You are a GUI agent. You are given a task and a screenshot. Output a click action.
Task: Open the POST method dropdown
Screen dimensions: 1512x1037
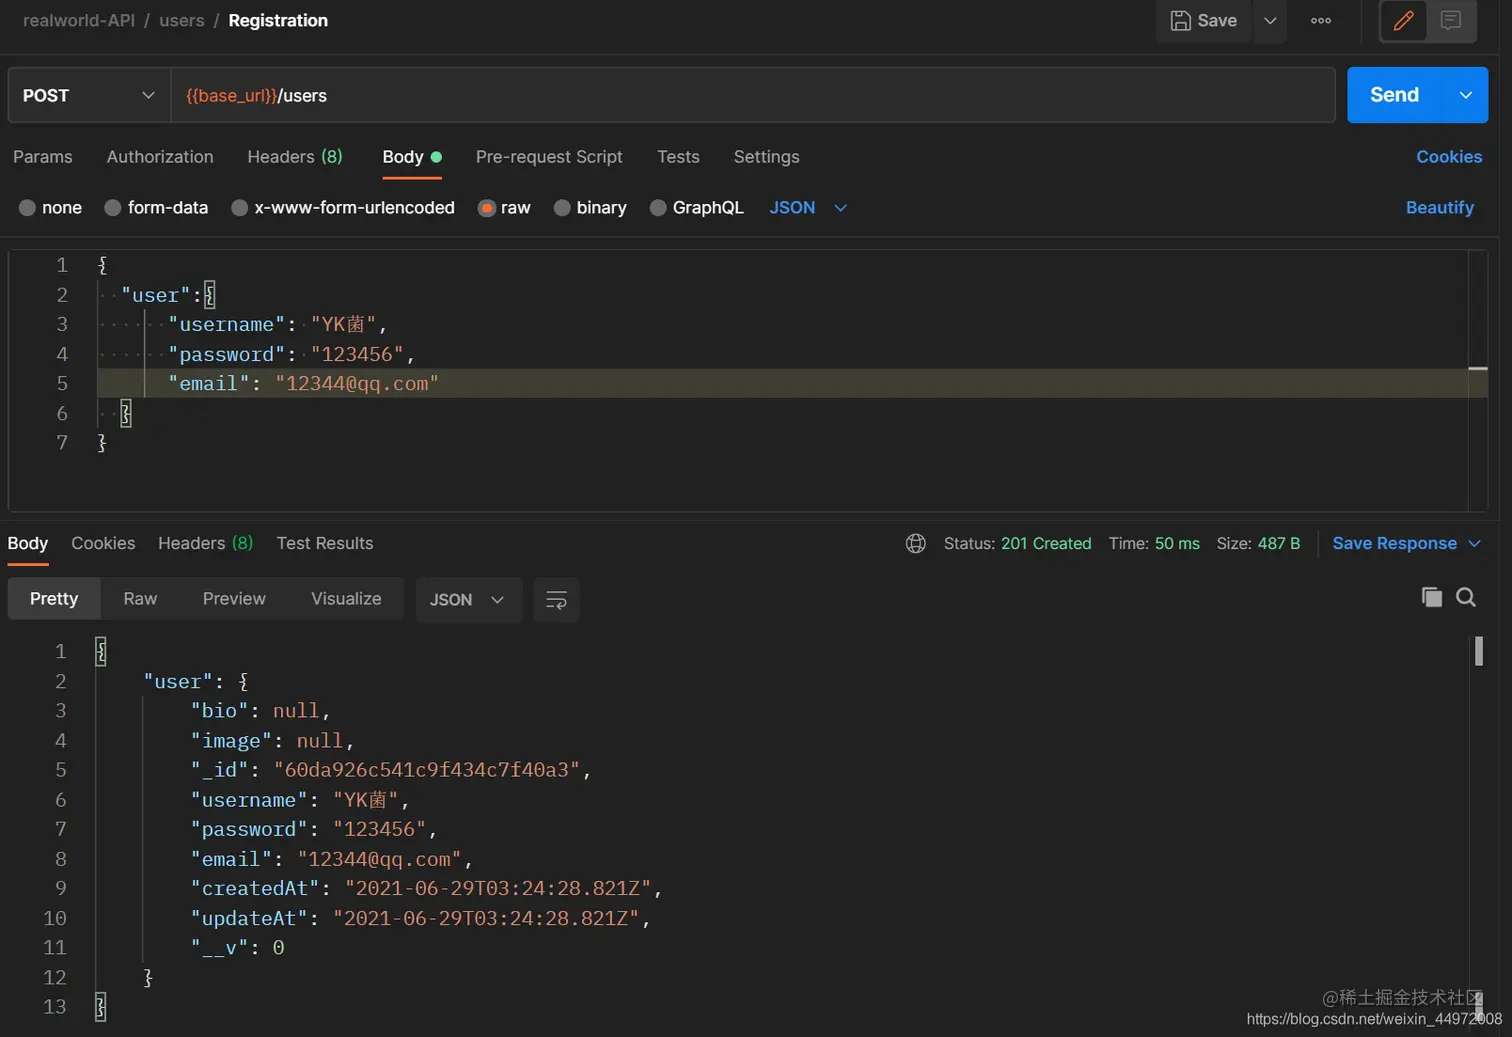tap(89, 95)
